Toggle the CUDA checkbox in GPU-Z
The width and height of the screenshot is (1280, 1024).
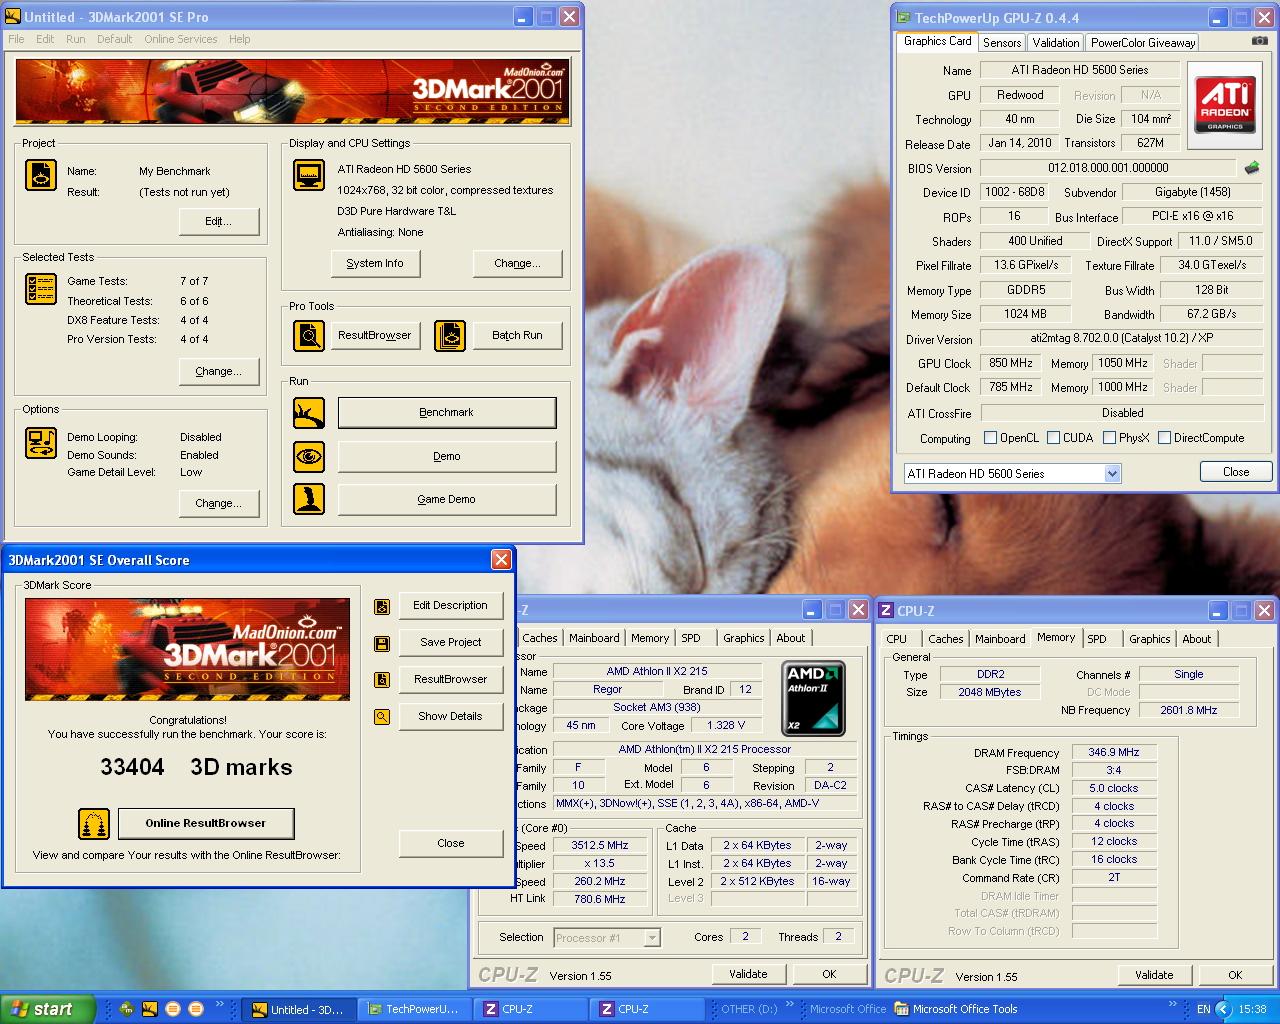pos(1053,438)
